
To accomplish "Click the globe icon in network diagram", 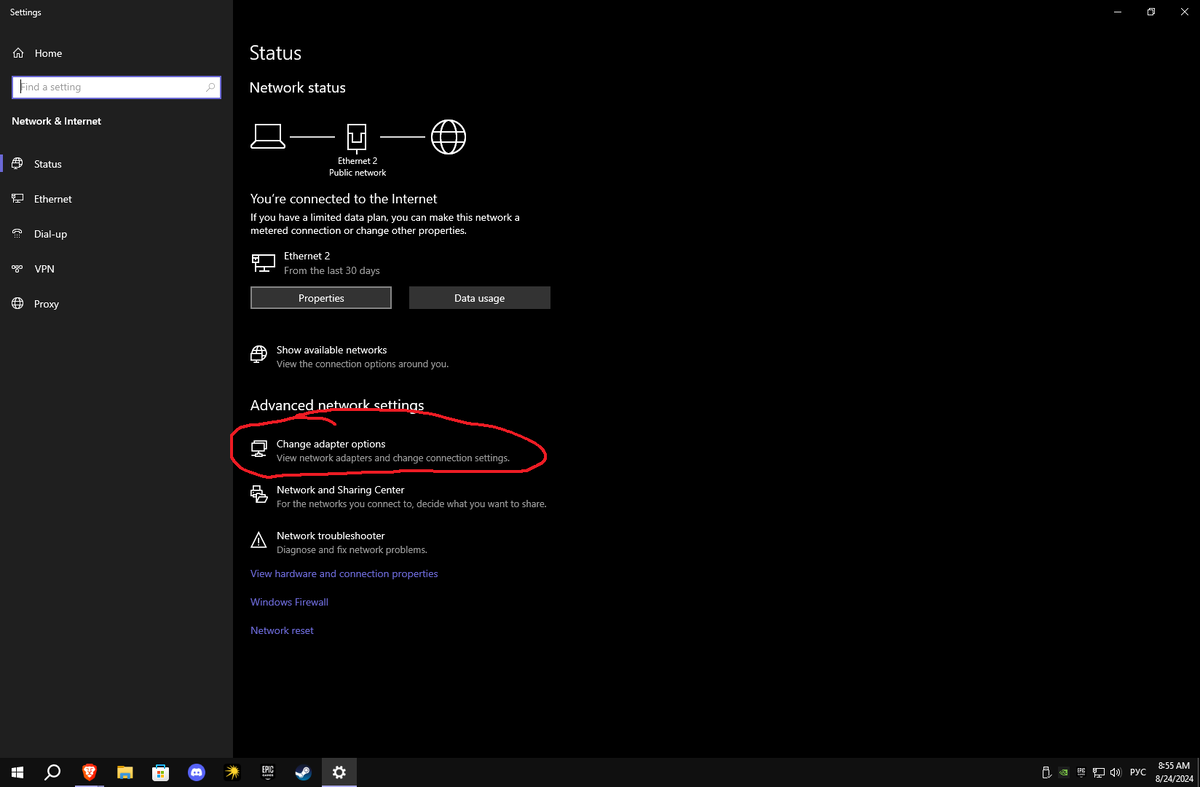I will pyautogui.click(x=448, y=136).
